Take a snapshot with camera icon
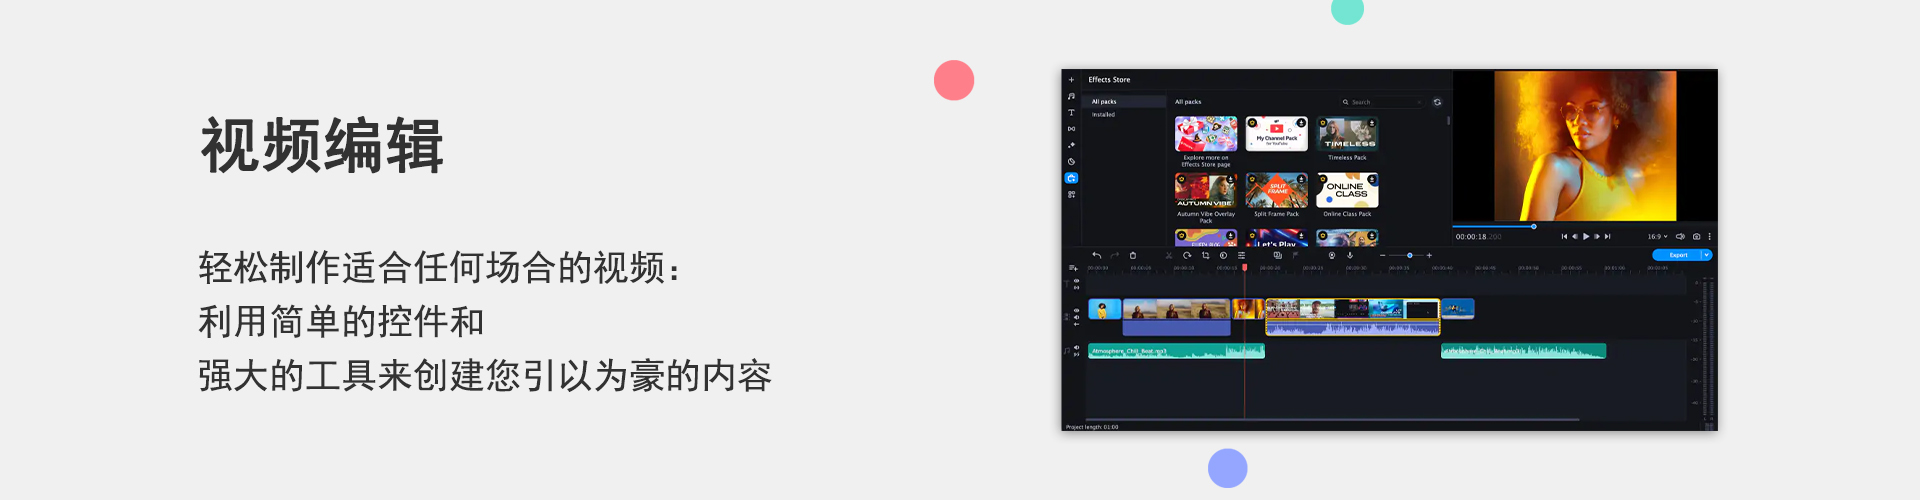1920x500 pixels. (1696, 237)
